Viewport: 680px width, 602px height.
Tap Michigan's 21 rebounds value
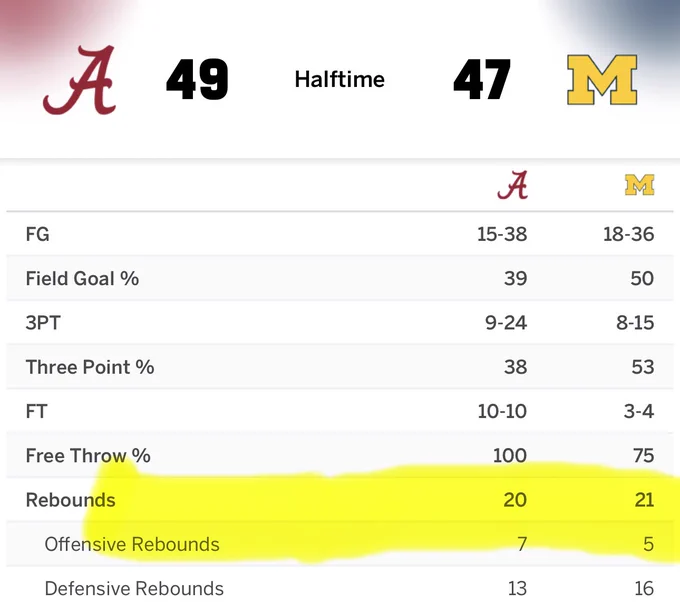click(644, 500)
